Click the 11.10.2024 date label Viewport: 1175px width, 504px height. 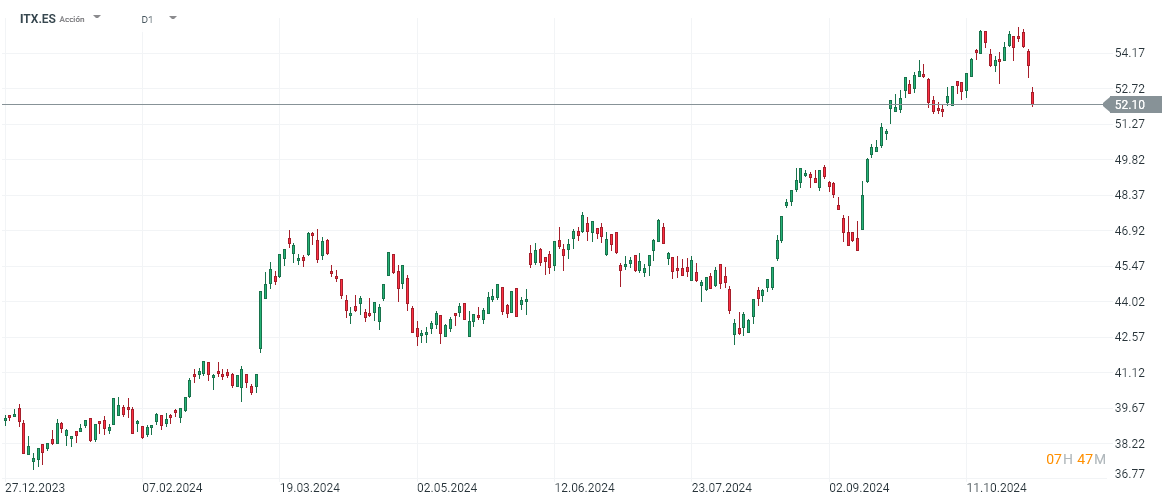(998, 489)
